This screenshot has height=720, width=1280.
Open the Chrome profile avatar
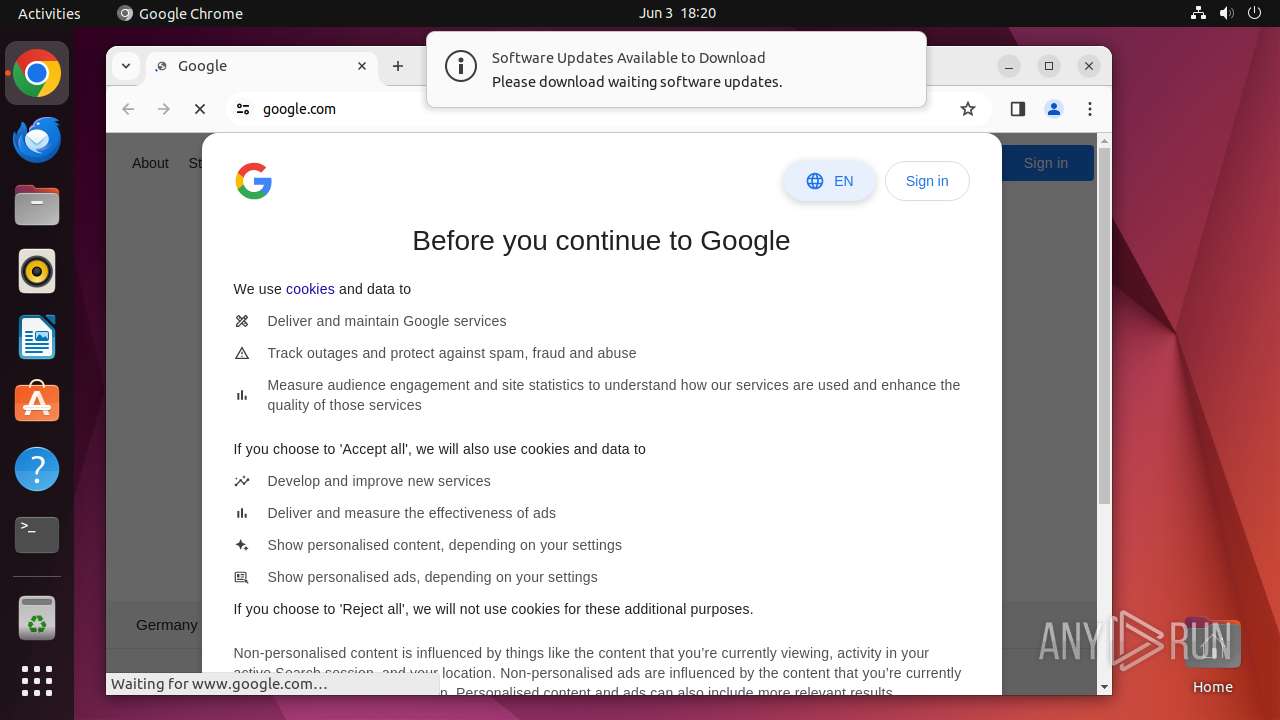point(1054,109)
